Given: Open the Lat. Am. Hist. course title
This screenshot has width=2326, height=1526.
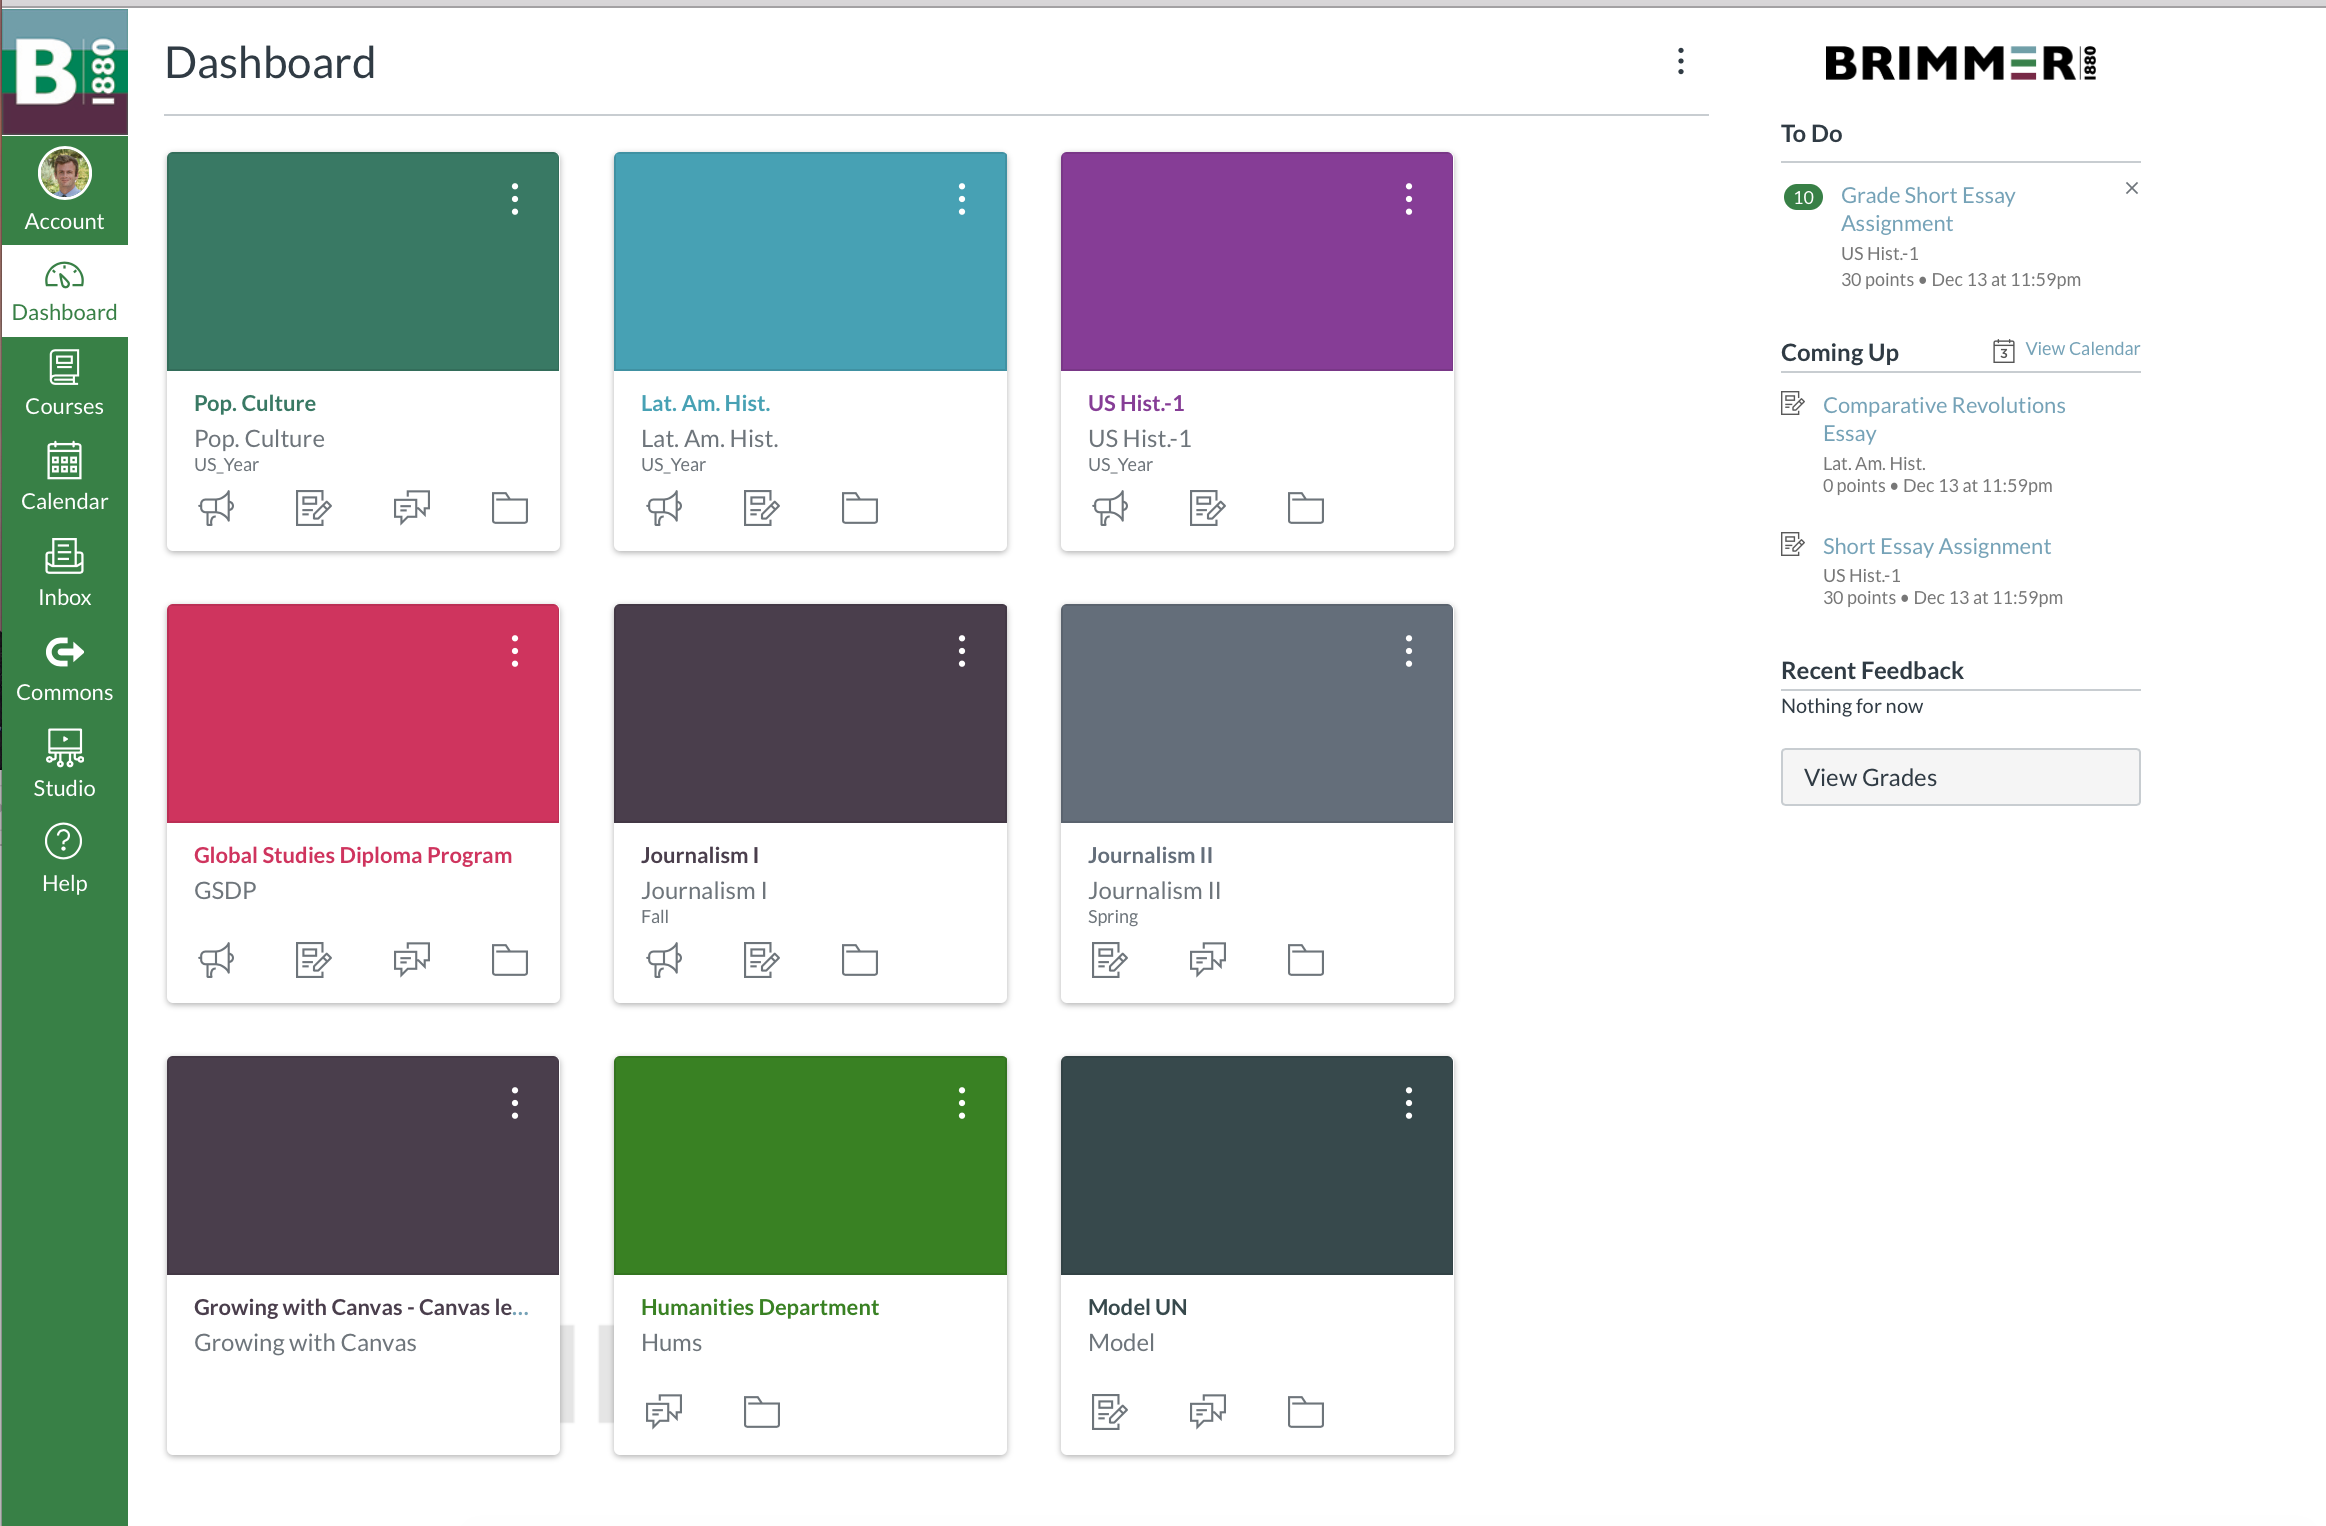Looking at the screenshot, I should (x=705, y=403).
